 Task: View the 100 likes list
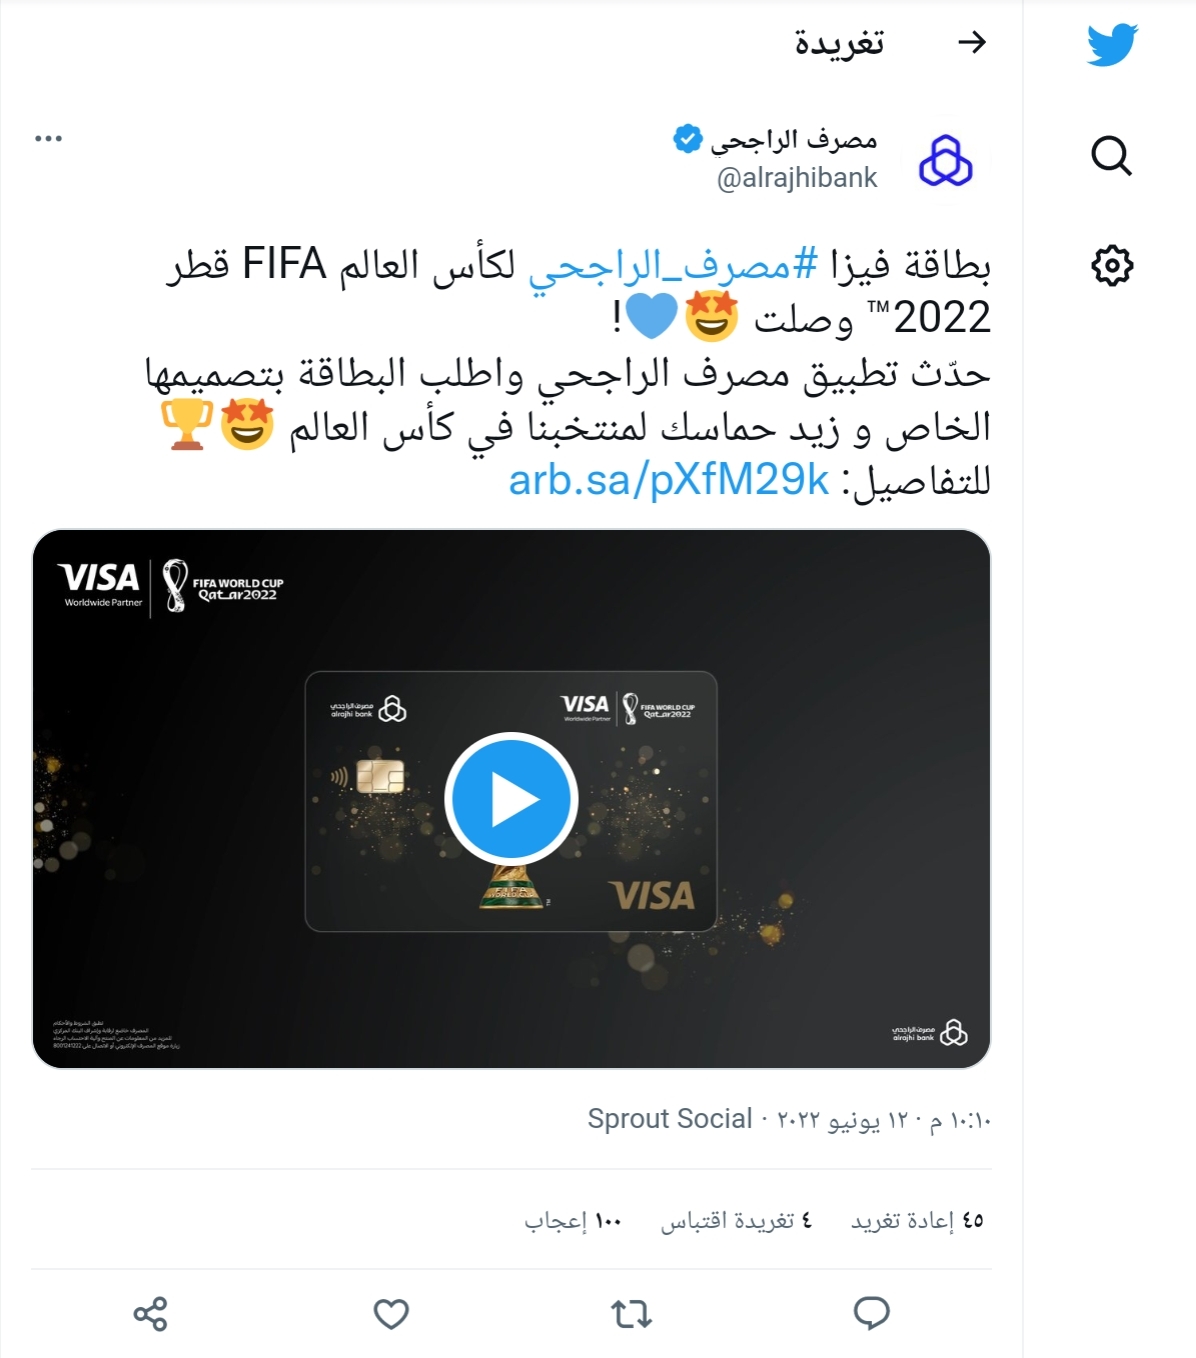(573, 1220)
